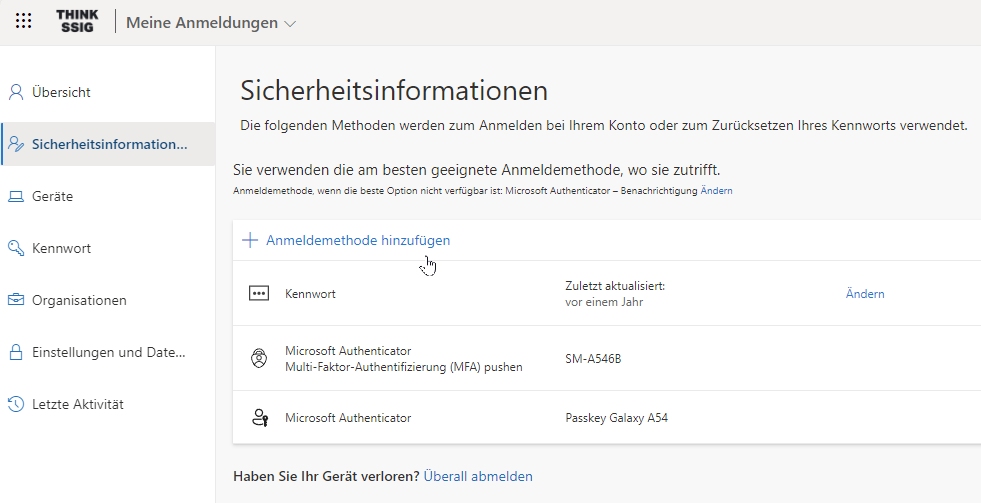This screenshot has height=503, width=981.
Task: Click the Sicherheitsinformationen sidebar icon
Action: point(16,144)
